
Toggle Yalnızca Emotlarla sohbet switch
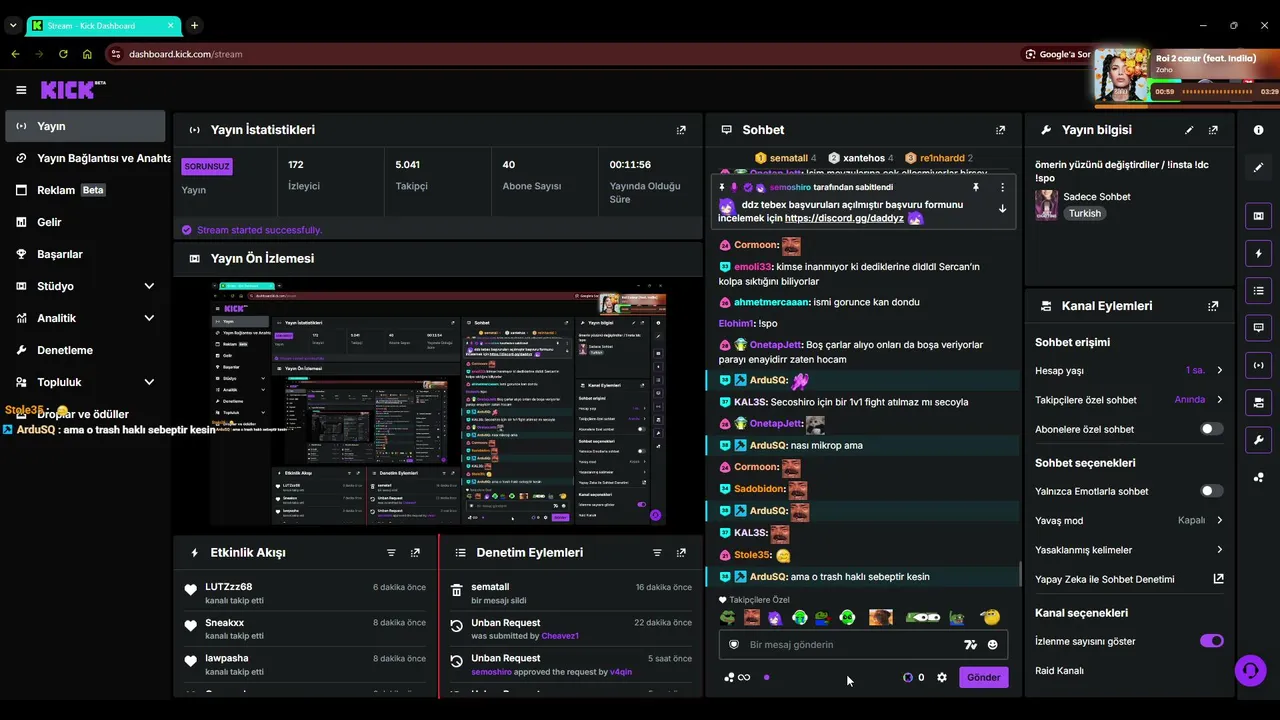1211,491
